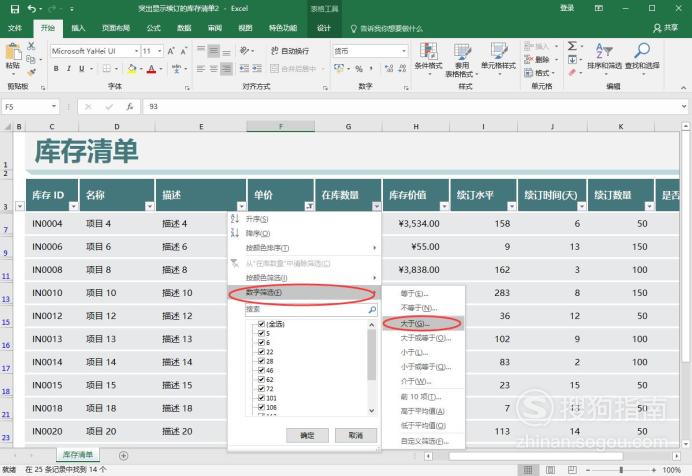This screenshot has height=476, width=692.
Task: Open Cell Styles (单元格样式)
Action: tap(498, 57)
